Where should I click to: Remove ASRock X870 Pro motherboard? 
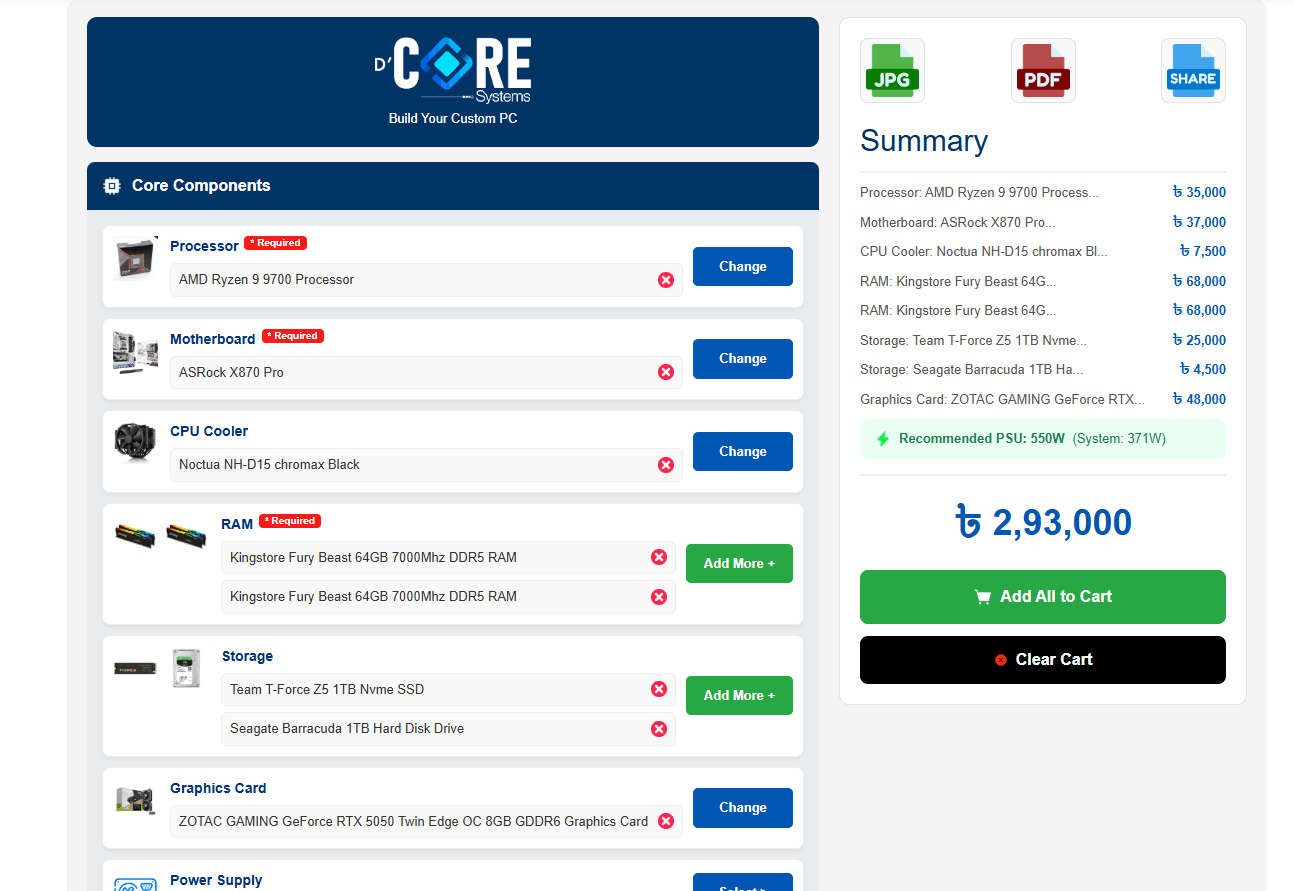[666, 372]
